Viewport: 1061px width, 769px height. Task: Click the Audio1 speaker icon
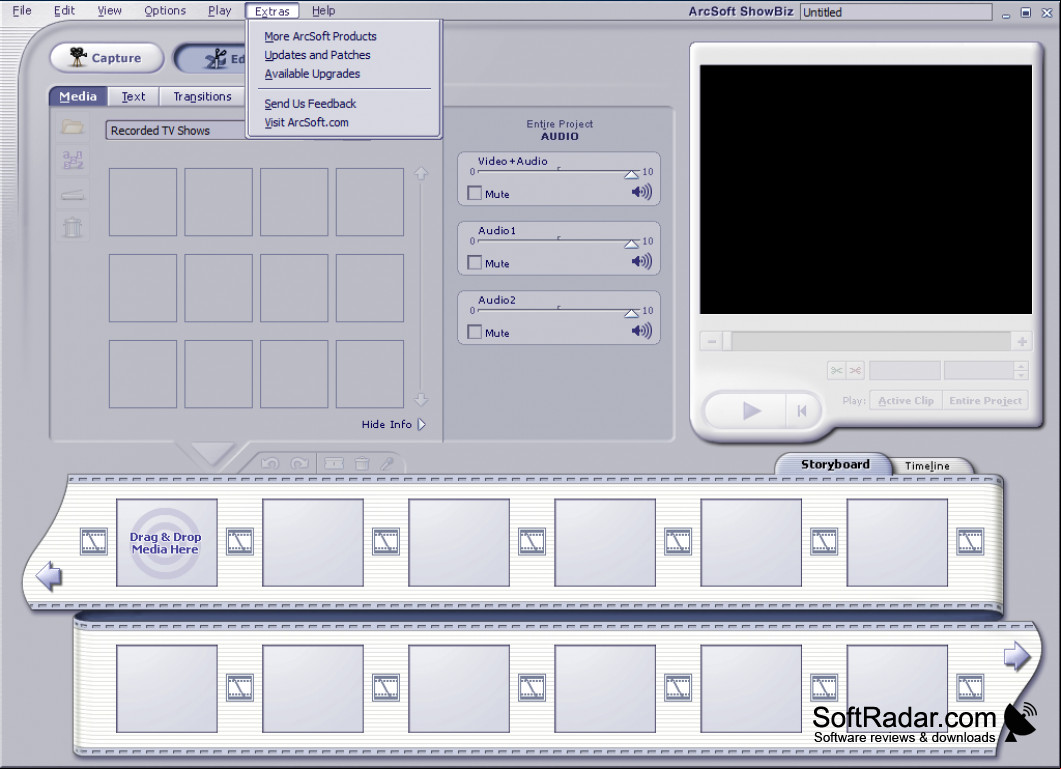tap(641, 261)
